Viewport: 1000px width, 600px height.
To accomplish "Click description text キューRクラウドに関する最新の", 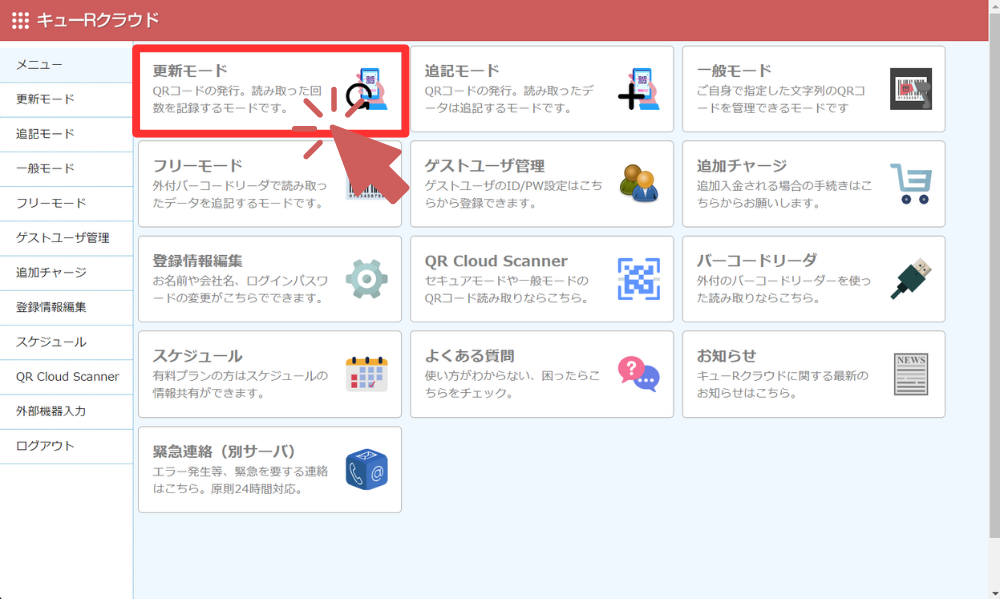I will click(783, 376).
